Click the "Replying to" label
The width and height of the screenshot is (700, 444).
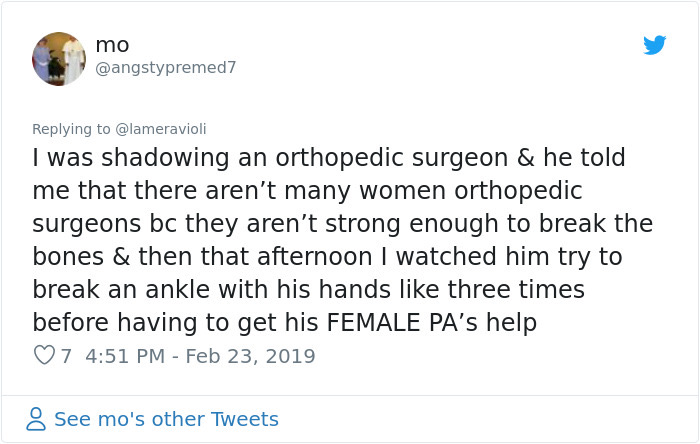click(70, 128)
